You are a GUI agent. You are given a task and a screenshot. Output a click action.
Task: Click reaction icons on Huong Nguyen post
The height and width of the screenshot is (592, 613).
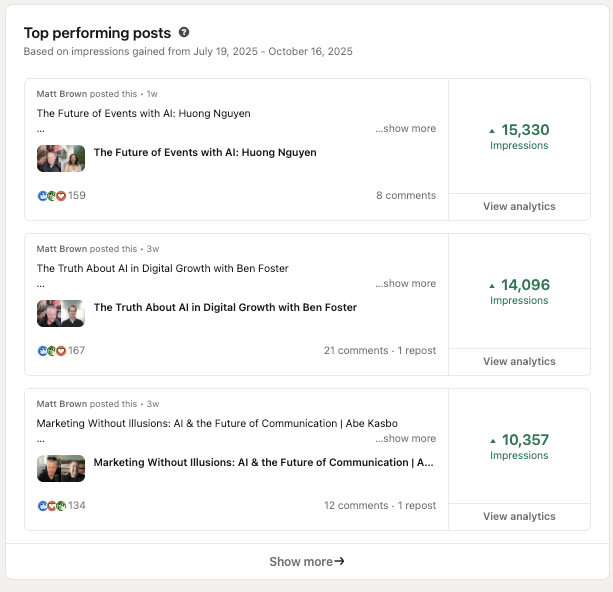click(52, 196)
